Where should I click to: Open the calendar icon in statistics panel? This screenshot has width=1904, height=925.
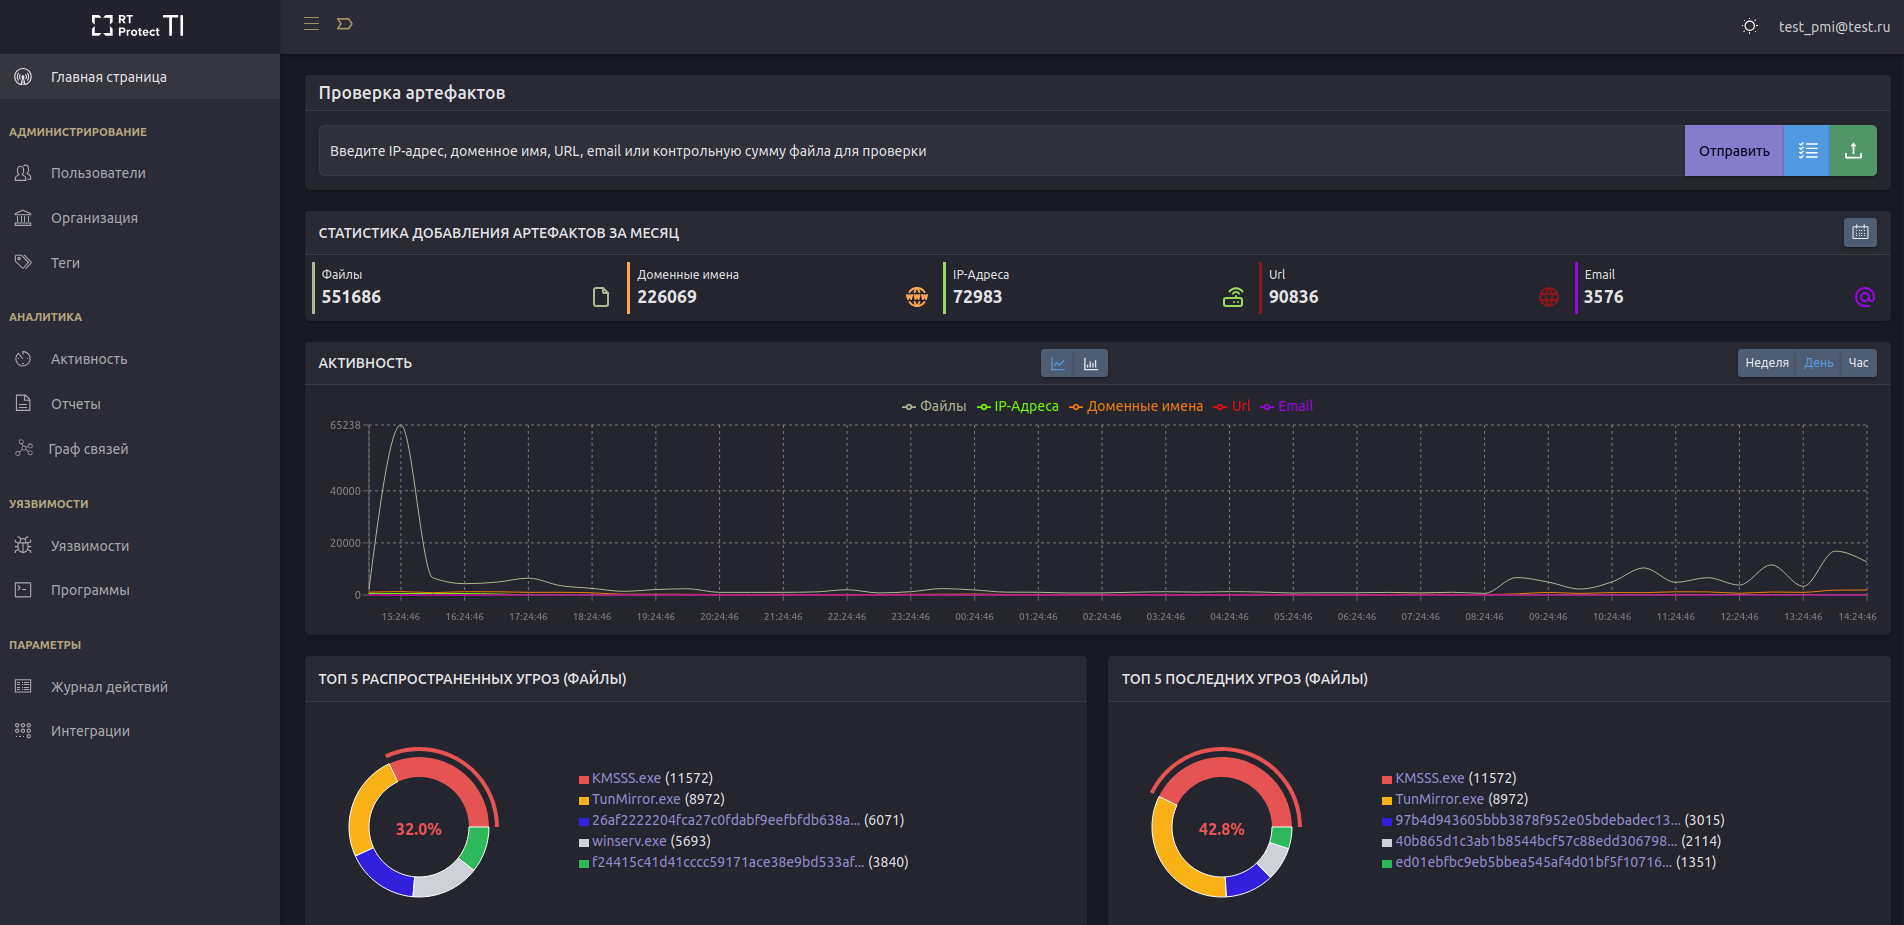[x=1860, y=232]
